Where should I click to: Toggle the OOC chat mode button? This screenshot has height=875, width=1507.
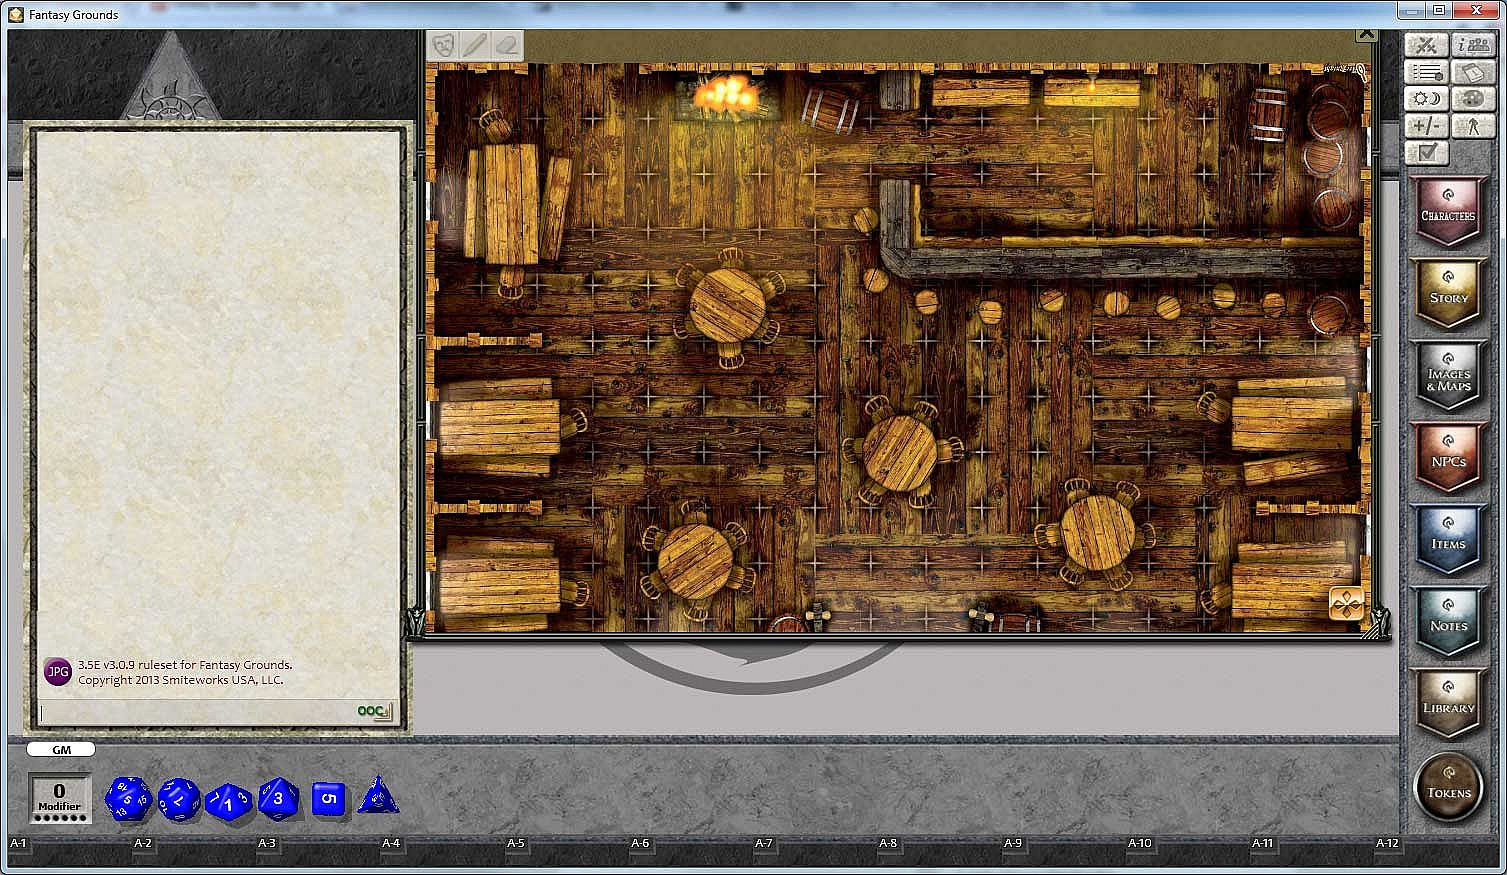pos(374,711)
